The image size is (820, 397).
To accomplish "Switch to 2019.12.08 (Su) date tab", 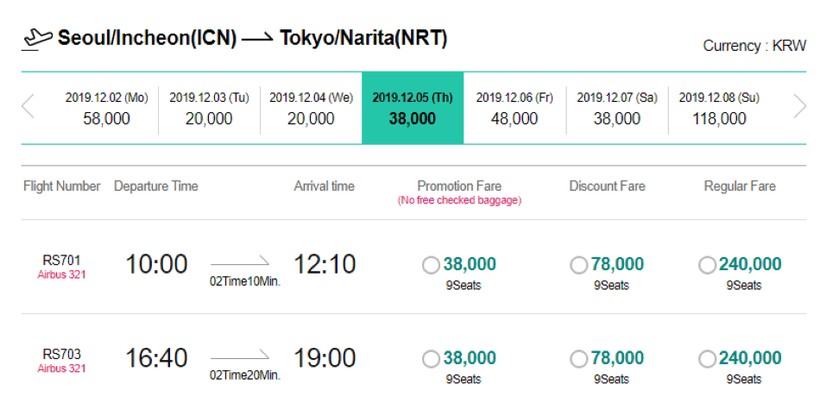I will tap(720, 108).
